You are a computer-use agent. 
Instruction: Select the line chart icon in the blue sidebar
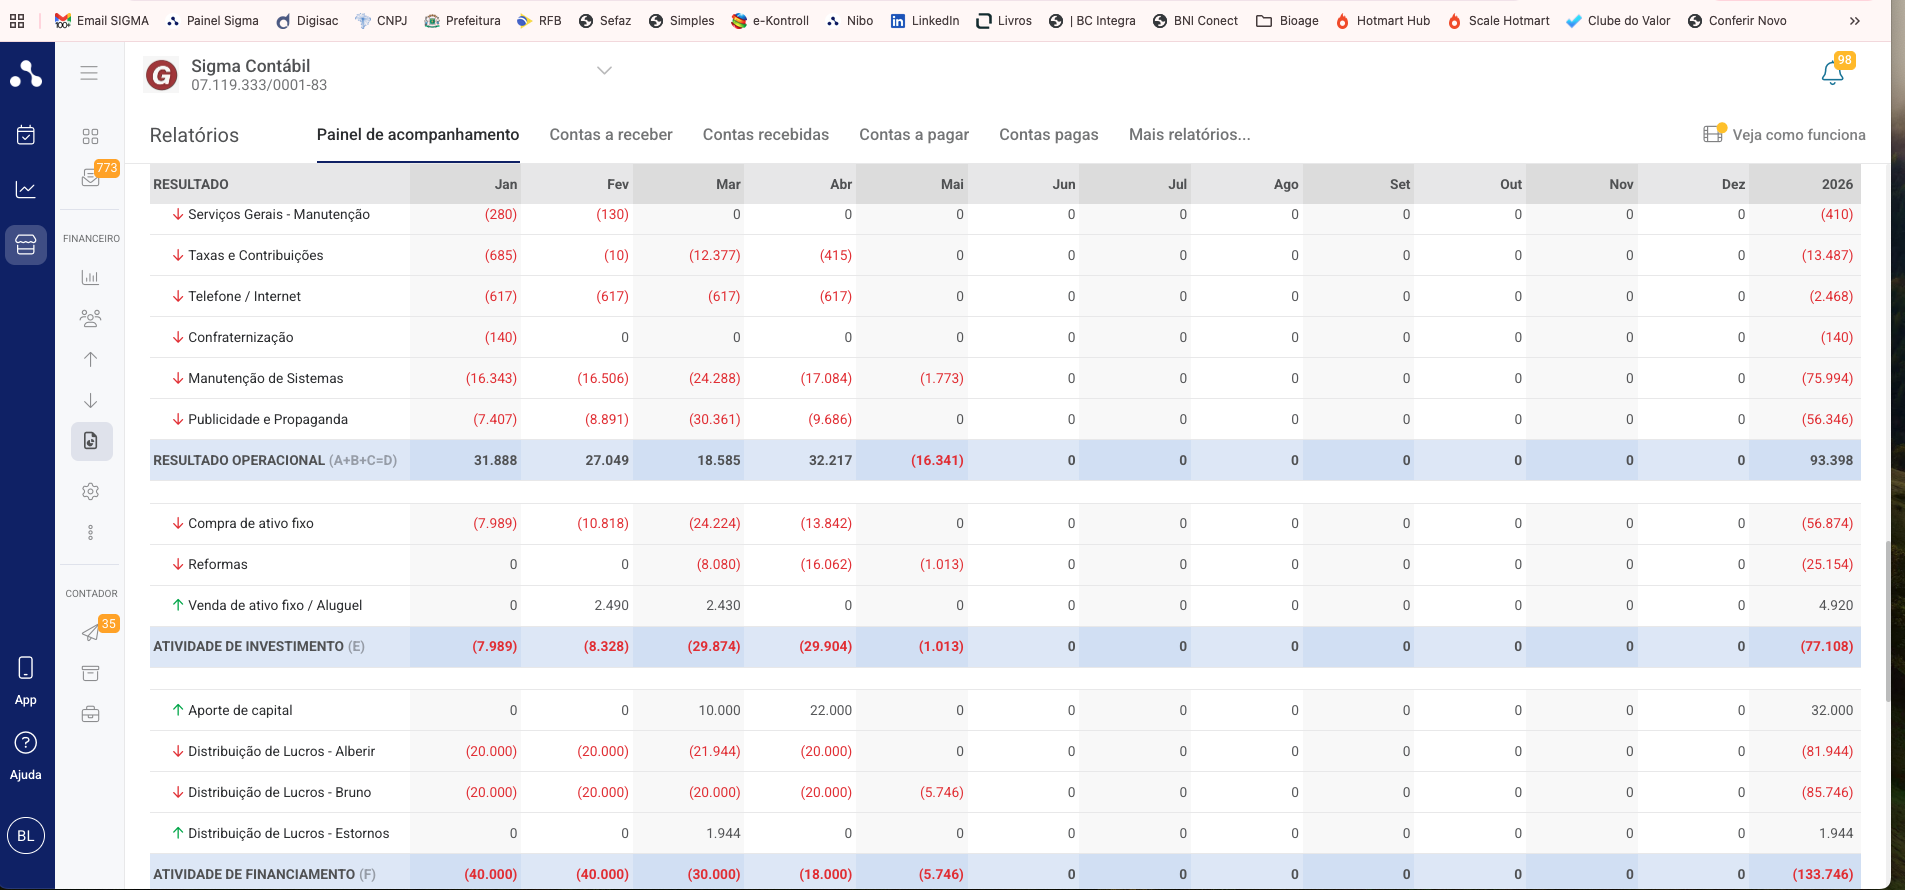click(26, 189)
